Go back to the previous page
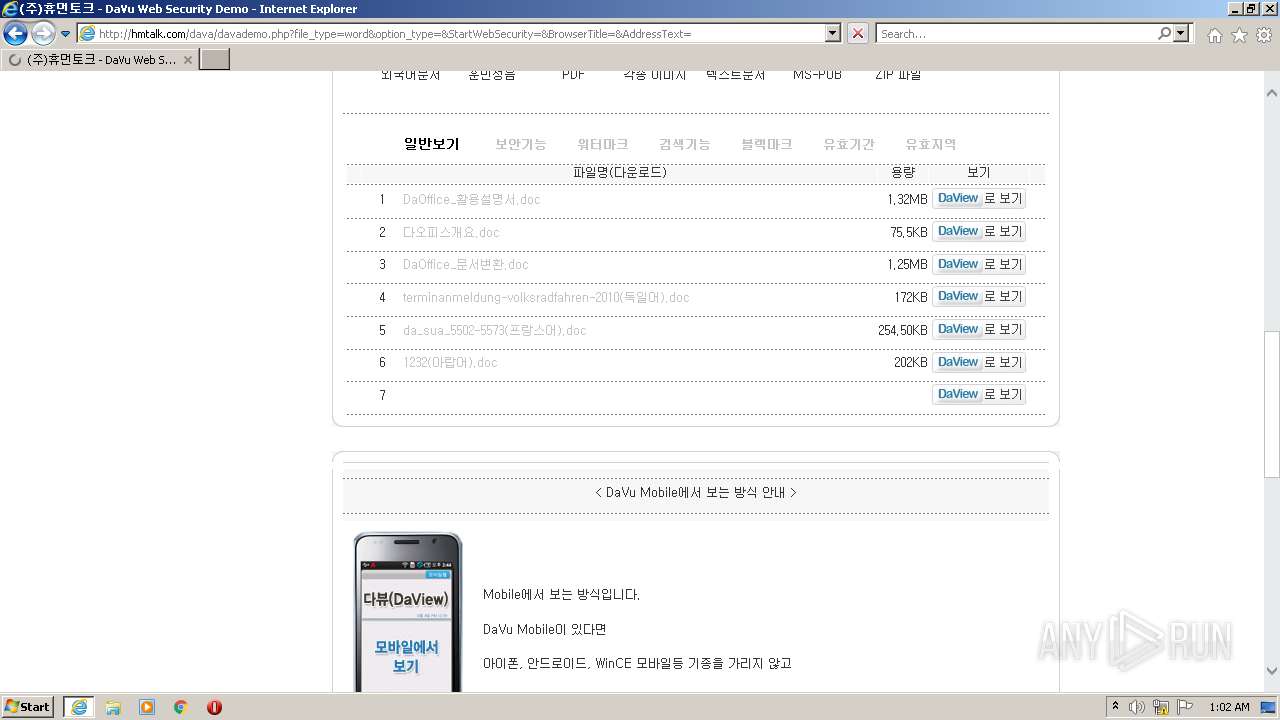The width and height of the screenshot is (1280, 720). (15, 33)
